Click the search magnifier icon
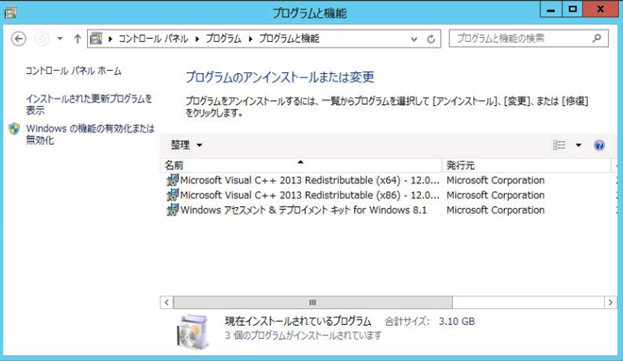 596,39
